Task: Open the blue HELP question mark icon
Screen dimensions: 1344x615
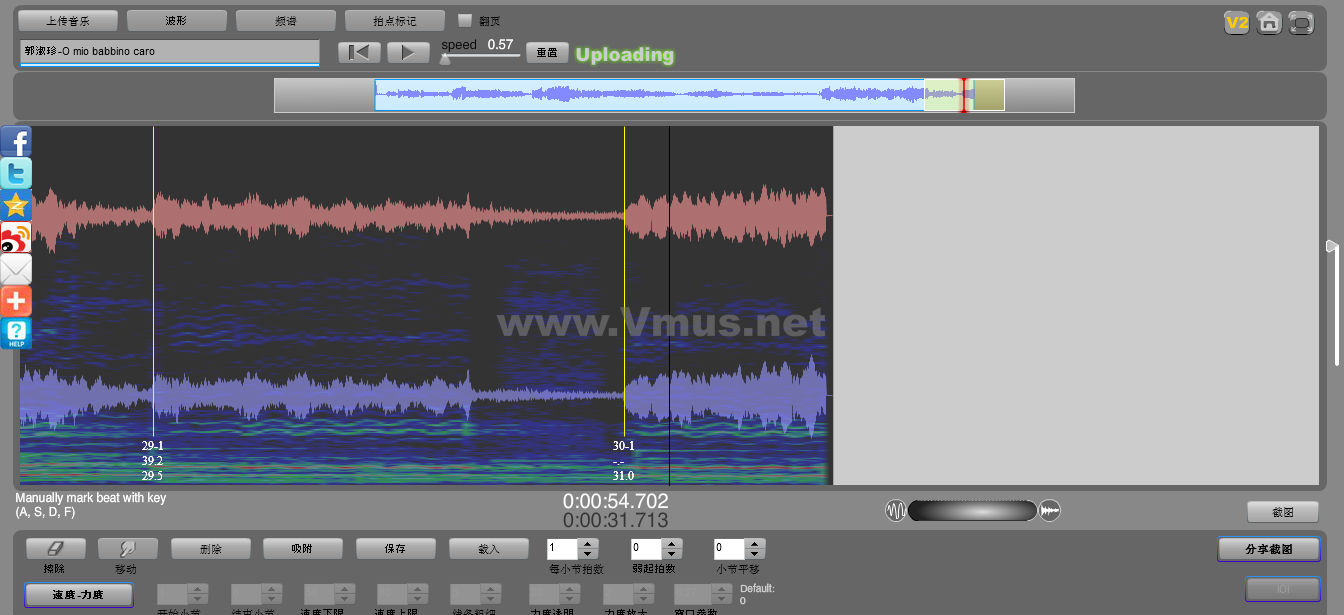Action: pos(16,333)
